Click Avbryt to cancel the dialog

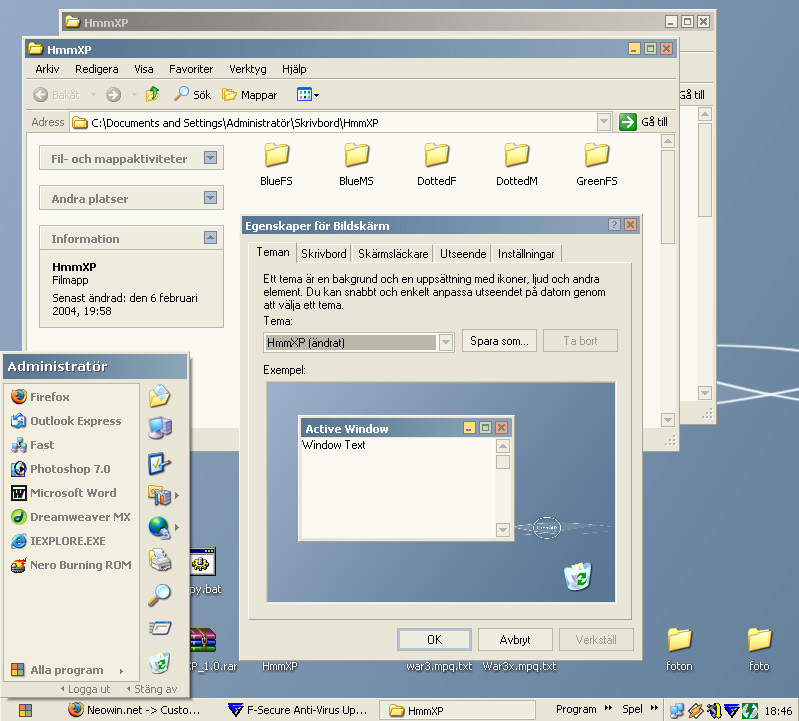pyautogui.click(x=515, y=639)
